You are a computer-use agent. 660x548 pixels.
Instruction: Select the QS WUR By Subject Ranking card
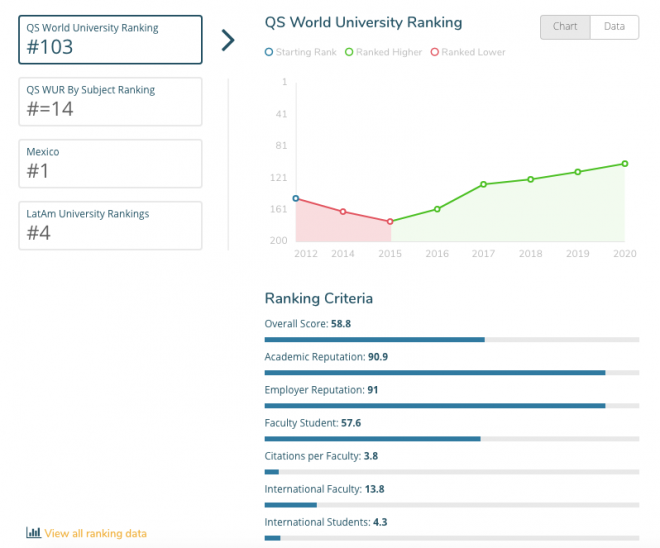110,101
